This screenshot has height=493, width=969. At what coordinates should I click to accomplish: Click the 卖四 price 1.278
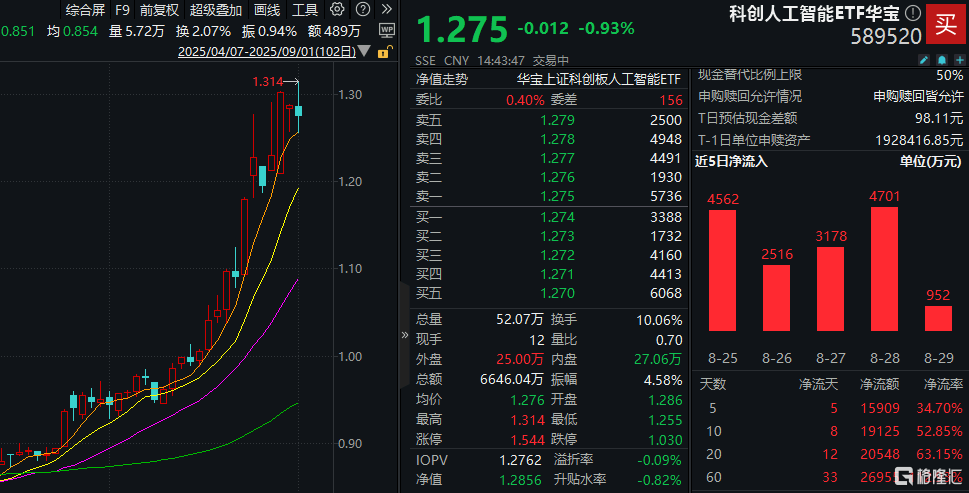[557, 139]
